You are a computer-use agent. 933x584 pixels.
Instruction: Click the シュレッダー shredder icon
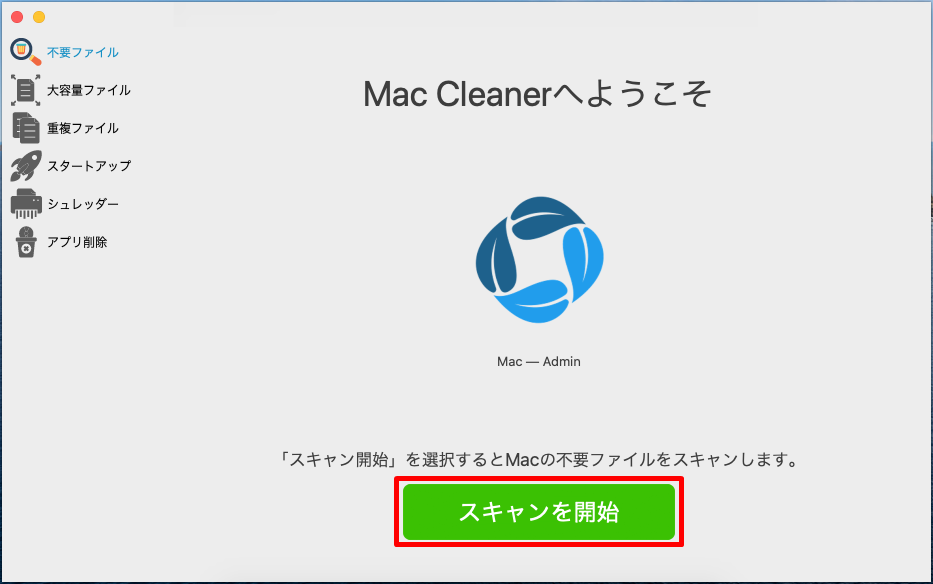[26, 204]
